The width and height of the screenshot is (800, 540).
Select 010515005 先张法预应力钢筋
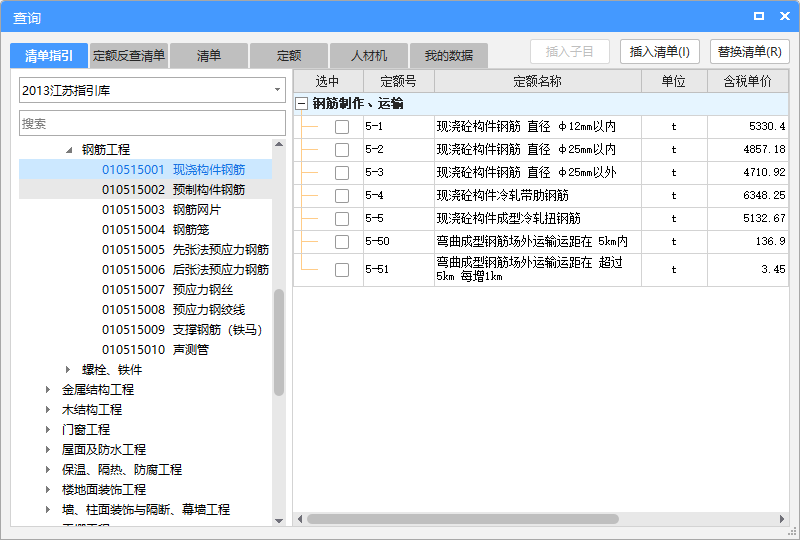(x=145, y=250)
